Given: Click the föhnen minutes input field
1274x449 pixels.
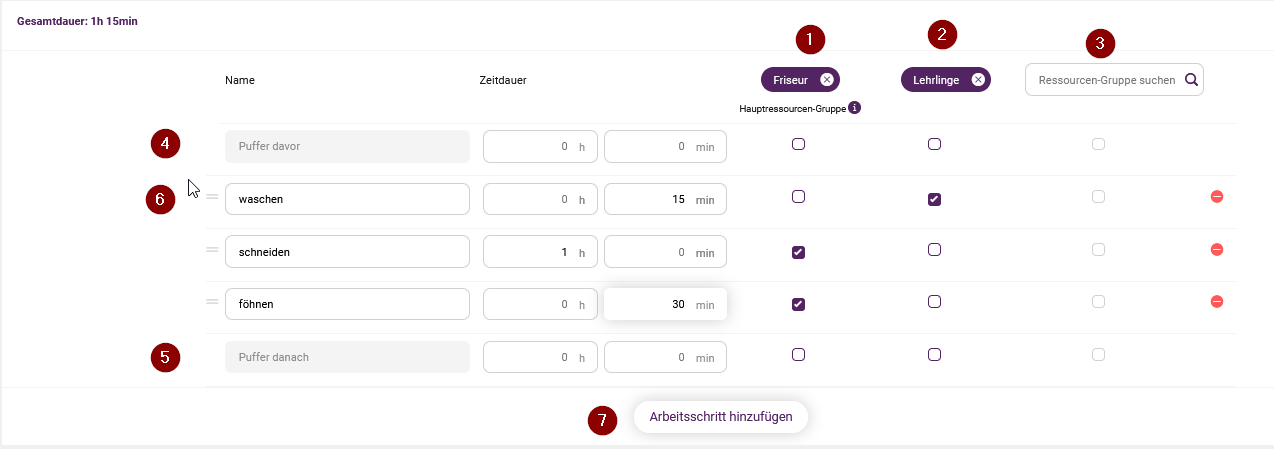Looking at the screenshot, I should pyautogui.click(x=665, y=304).
